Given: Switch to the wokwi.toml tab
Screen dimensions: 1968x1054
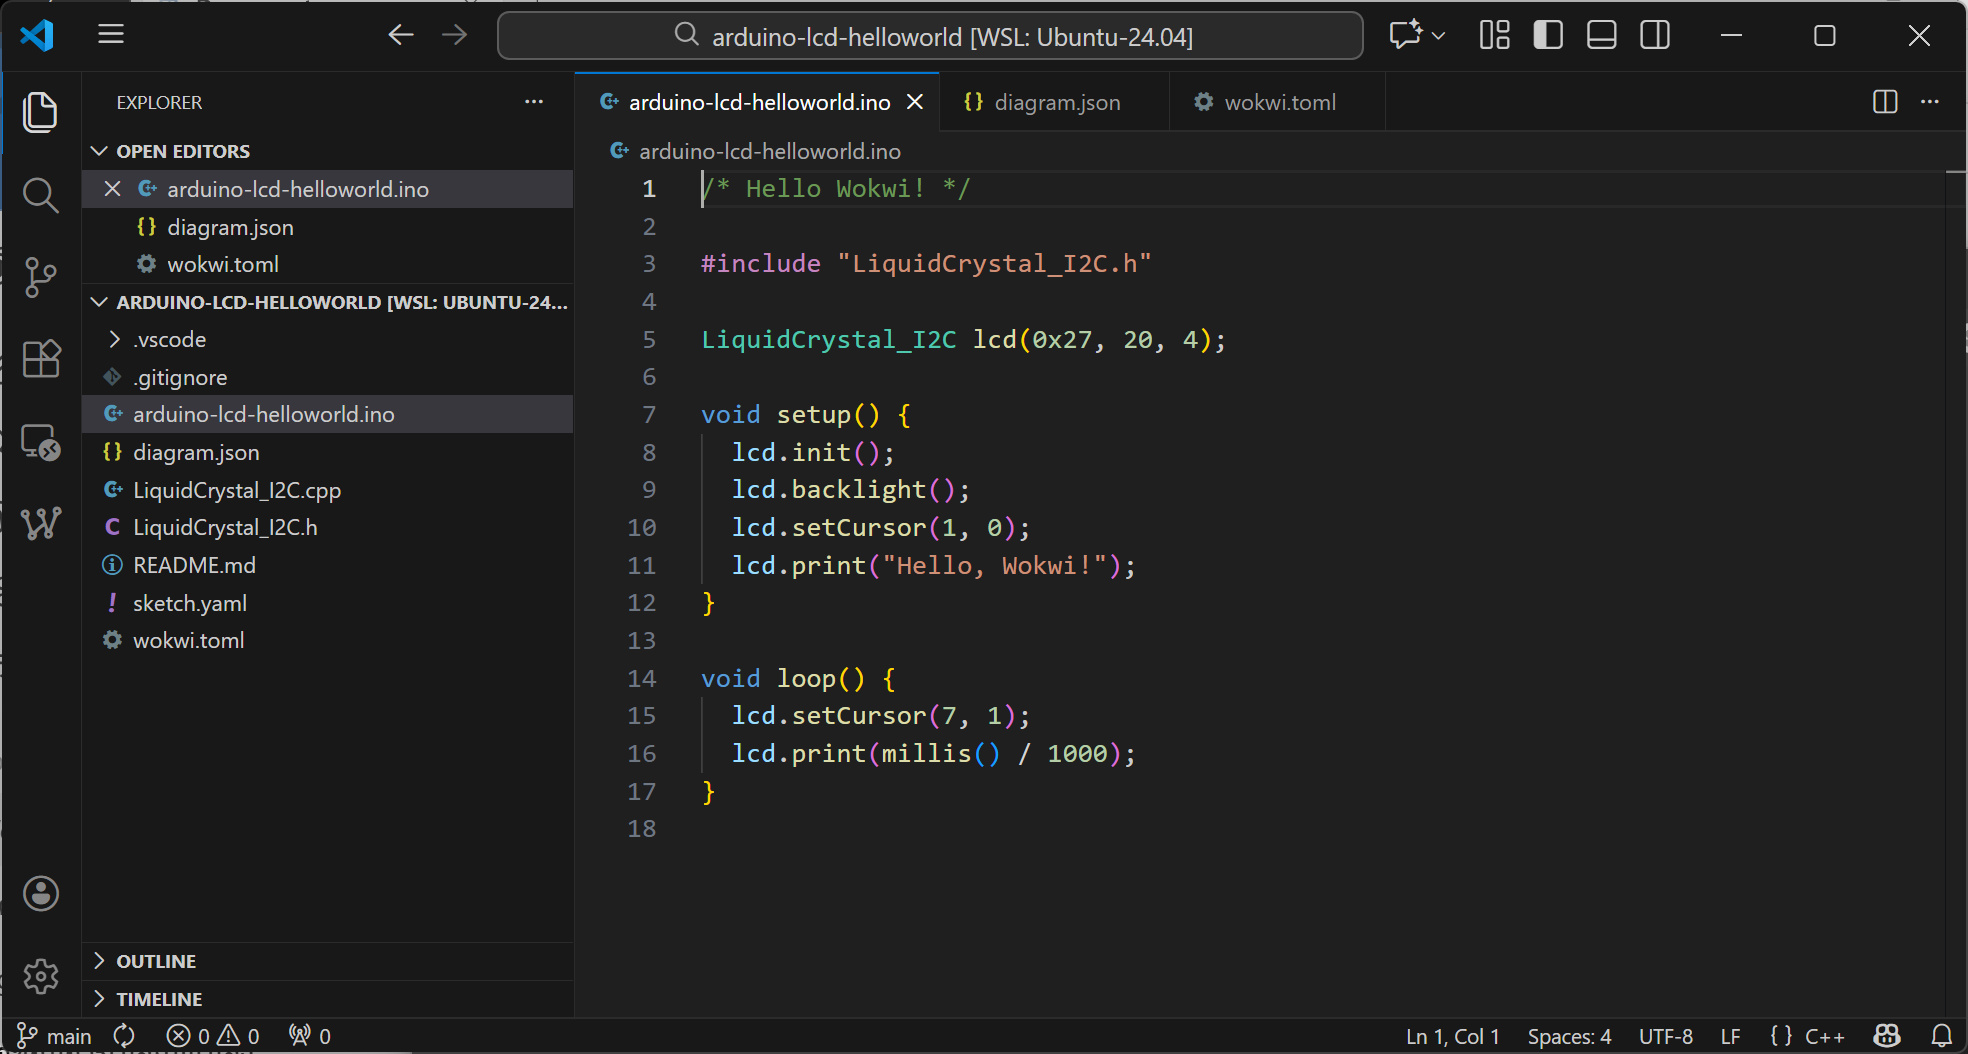Looking at the screenshot, I should pyautogui.click(x=1279, y=102).
